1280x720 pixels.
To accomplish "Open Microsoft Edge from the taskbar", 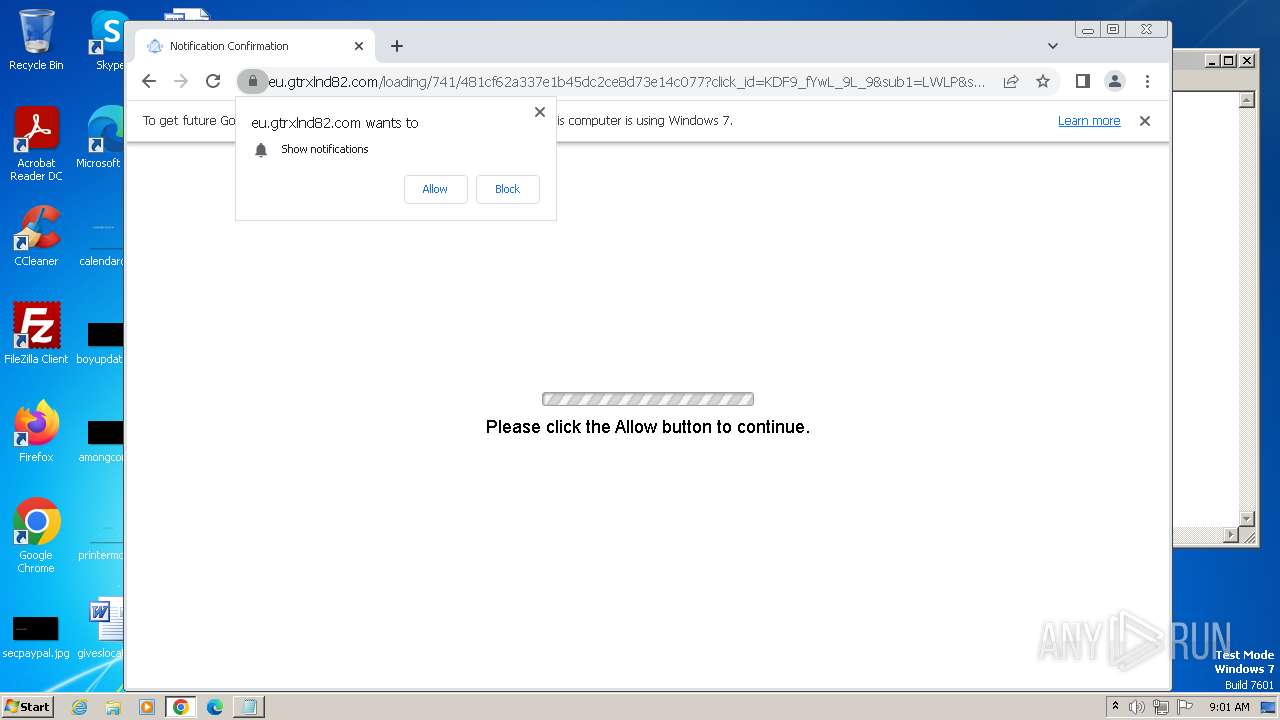I will point(215,707).
